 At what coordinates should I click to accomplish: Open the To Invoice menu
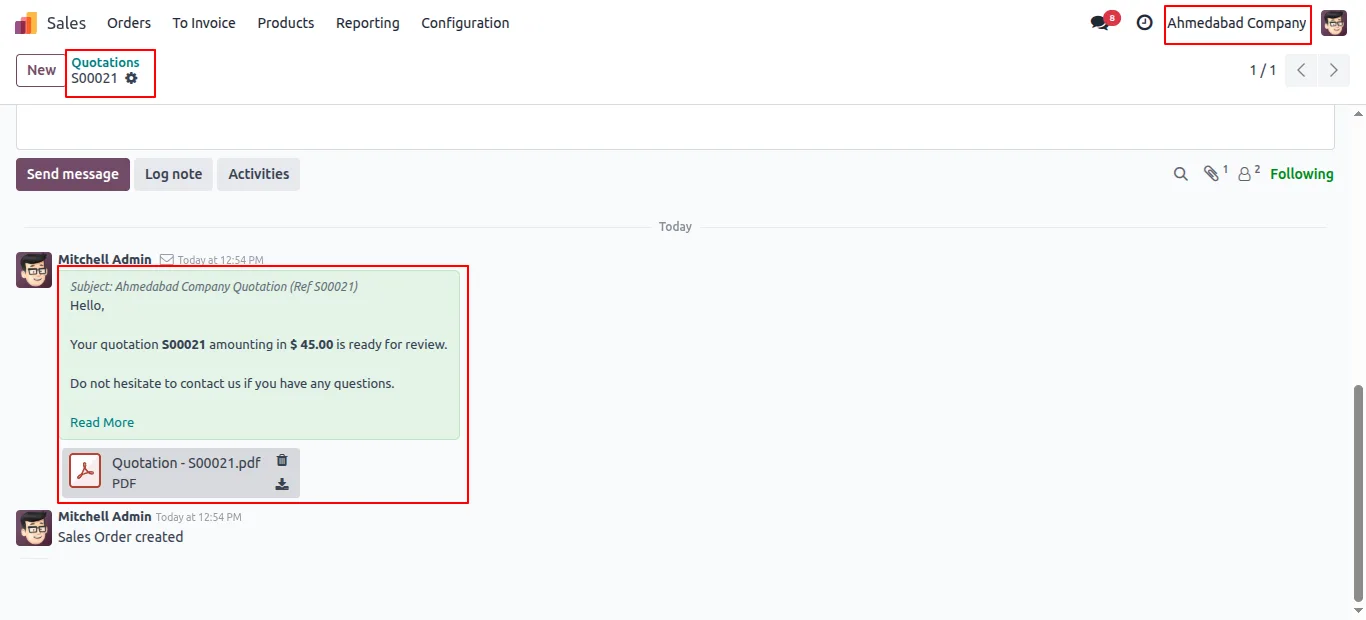(204, 23)
